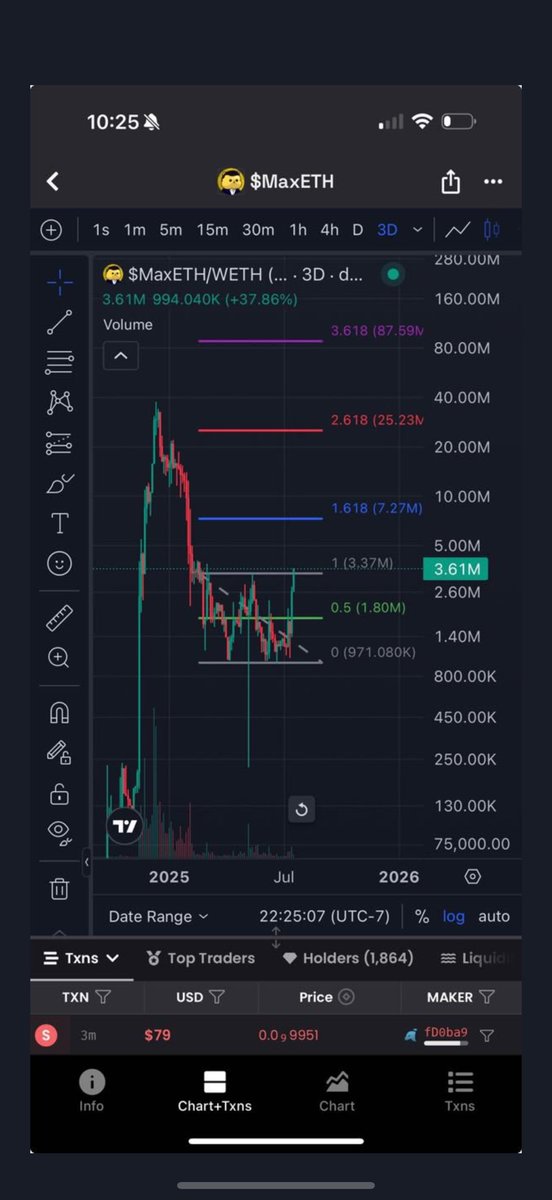Image resolution: width=552 pixels, height=1200 pixels.
Task: Select the trend line drawing tool
Action: pos(59,322)
